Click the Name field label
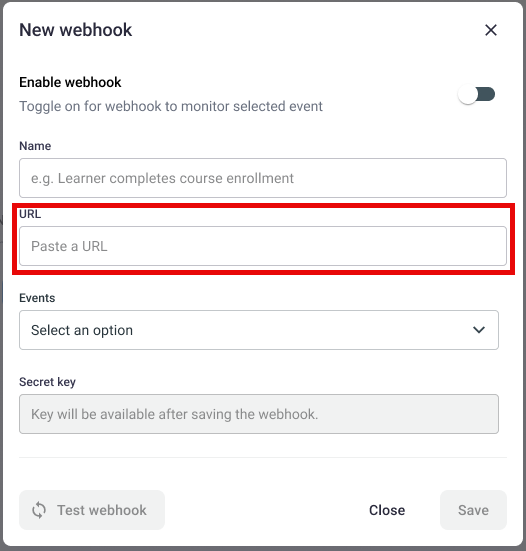The height and width of the screenshot is (551, 526). pyautogui.click(x=35, y=146)
